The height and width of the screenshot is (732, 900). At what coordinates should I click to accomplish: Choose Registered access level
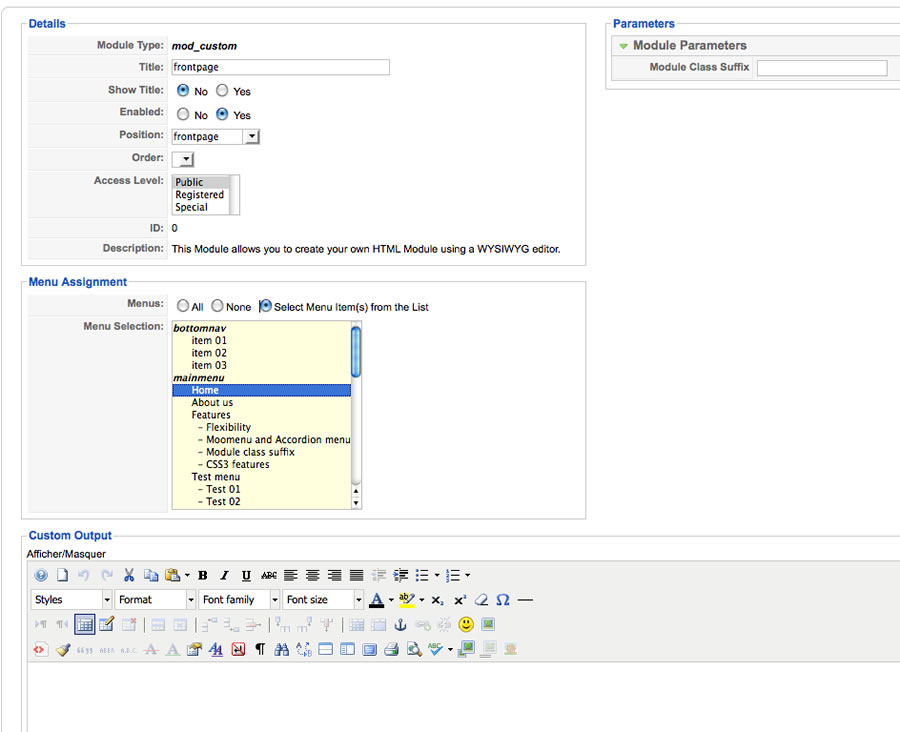199,195
